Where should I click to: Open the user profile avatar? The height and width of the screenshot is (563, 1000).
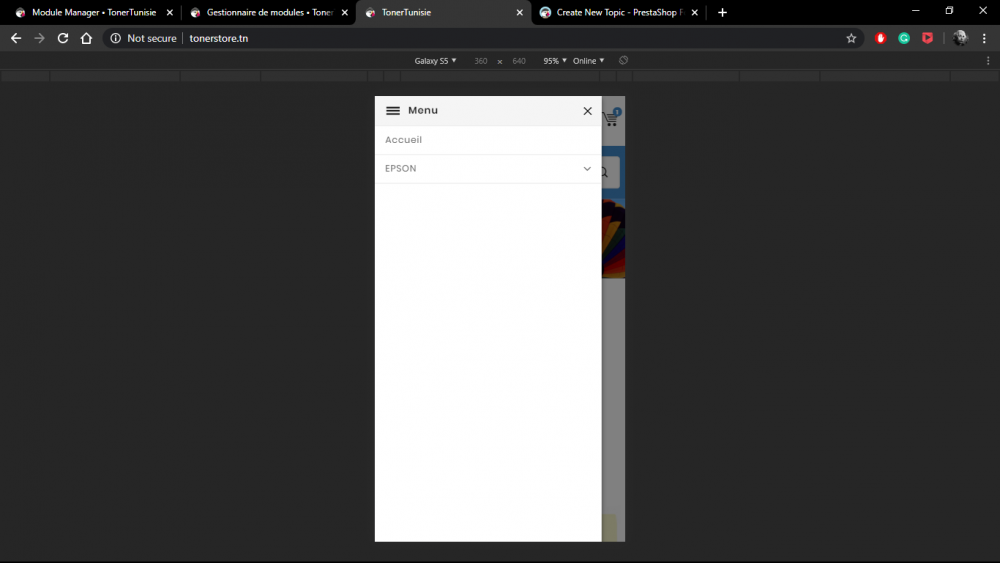(960, 38)
